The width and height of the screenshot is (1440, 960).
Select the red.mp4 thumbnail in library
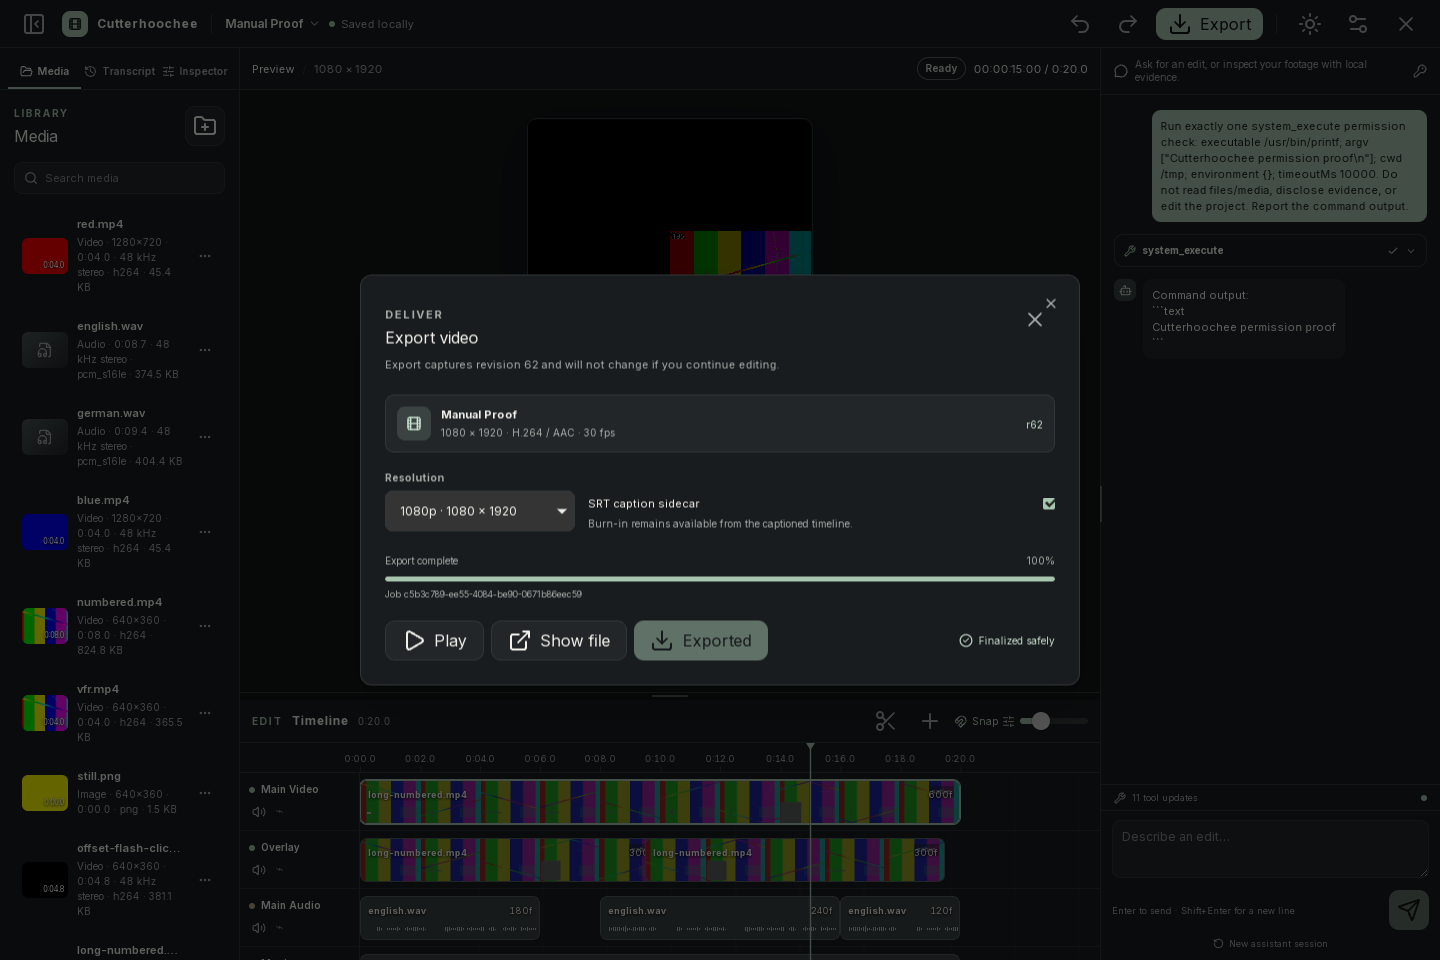[45, 256]
